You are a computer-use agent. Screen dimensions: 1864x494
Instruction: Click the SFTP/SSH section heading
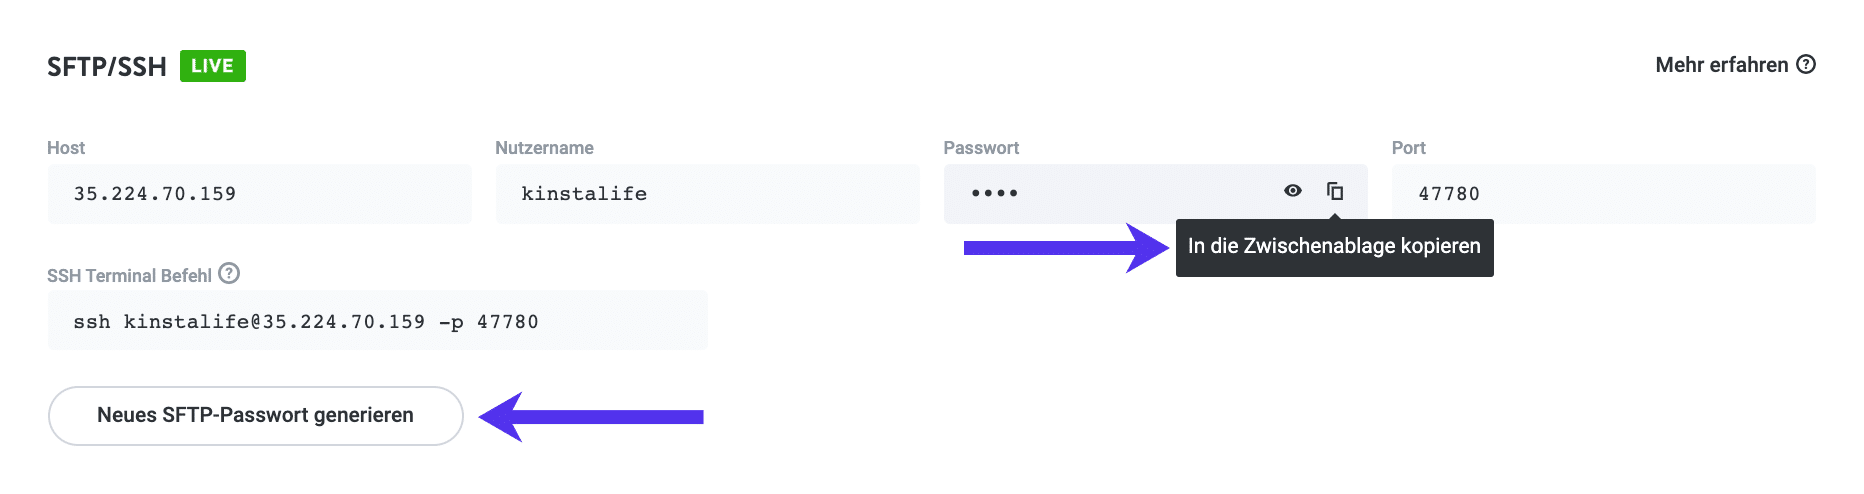107,67
